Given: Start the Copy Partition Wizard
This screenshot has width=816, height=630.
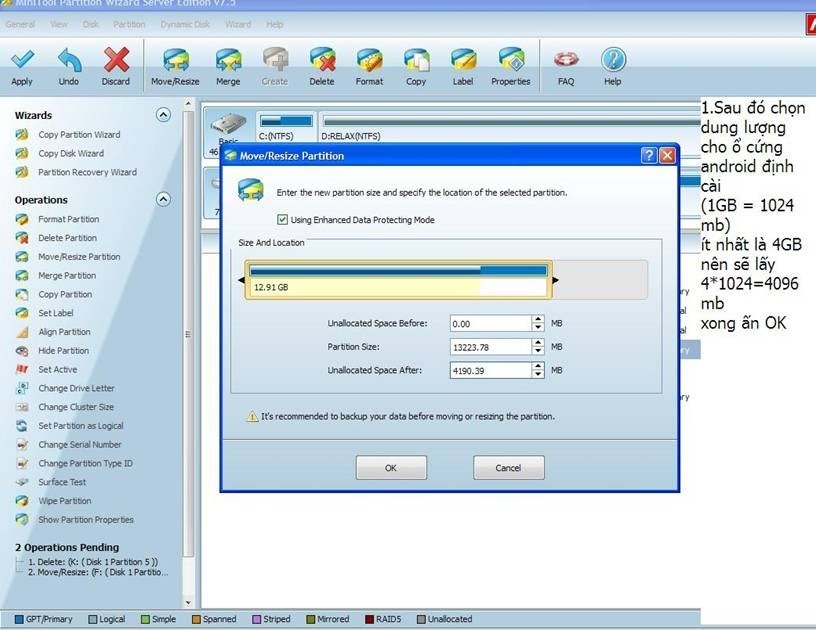Looking at the screenshot, I should pos(79,135).
